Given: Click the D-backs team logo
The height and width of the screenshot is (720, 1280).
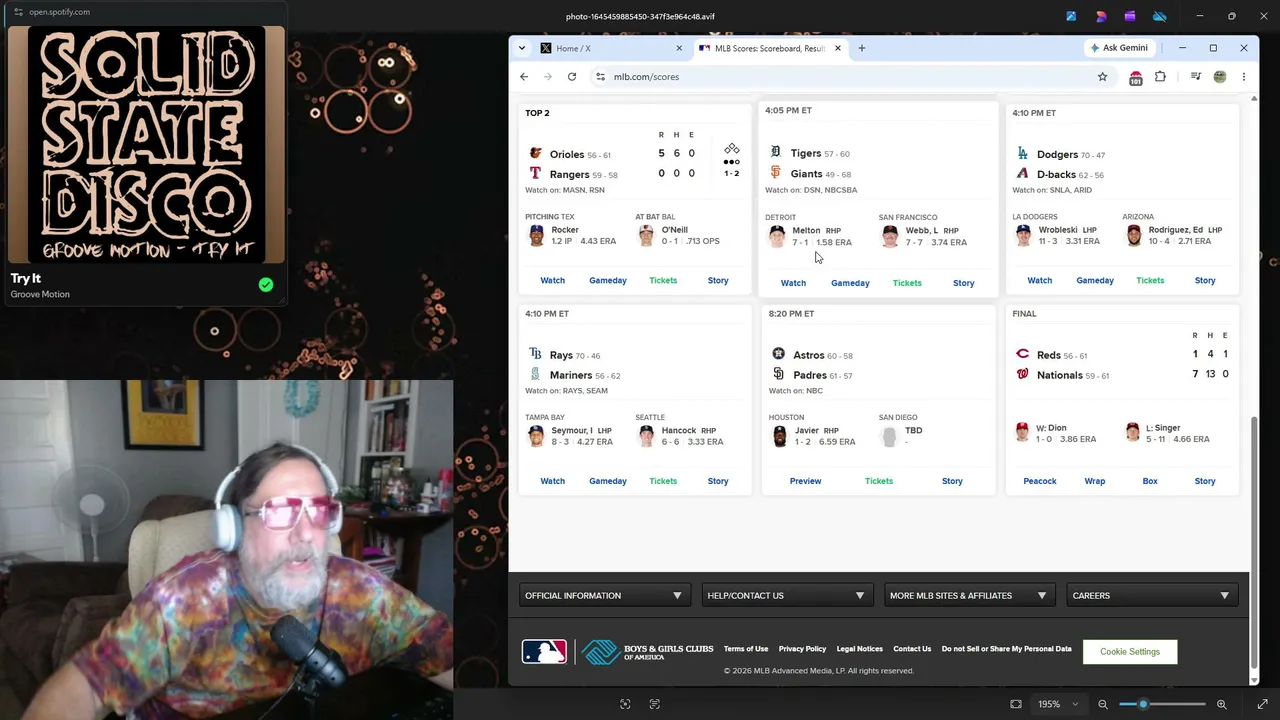Looking at the screenshot, I should point(1022,174).
